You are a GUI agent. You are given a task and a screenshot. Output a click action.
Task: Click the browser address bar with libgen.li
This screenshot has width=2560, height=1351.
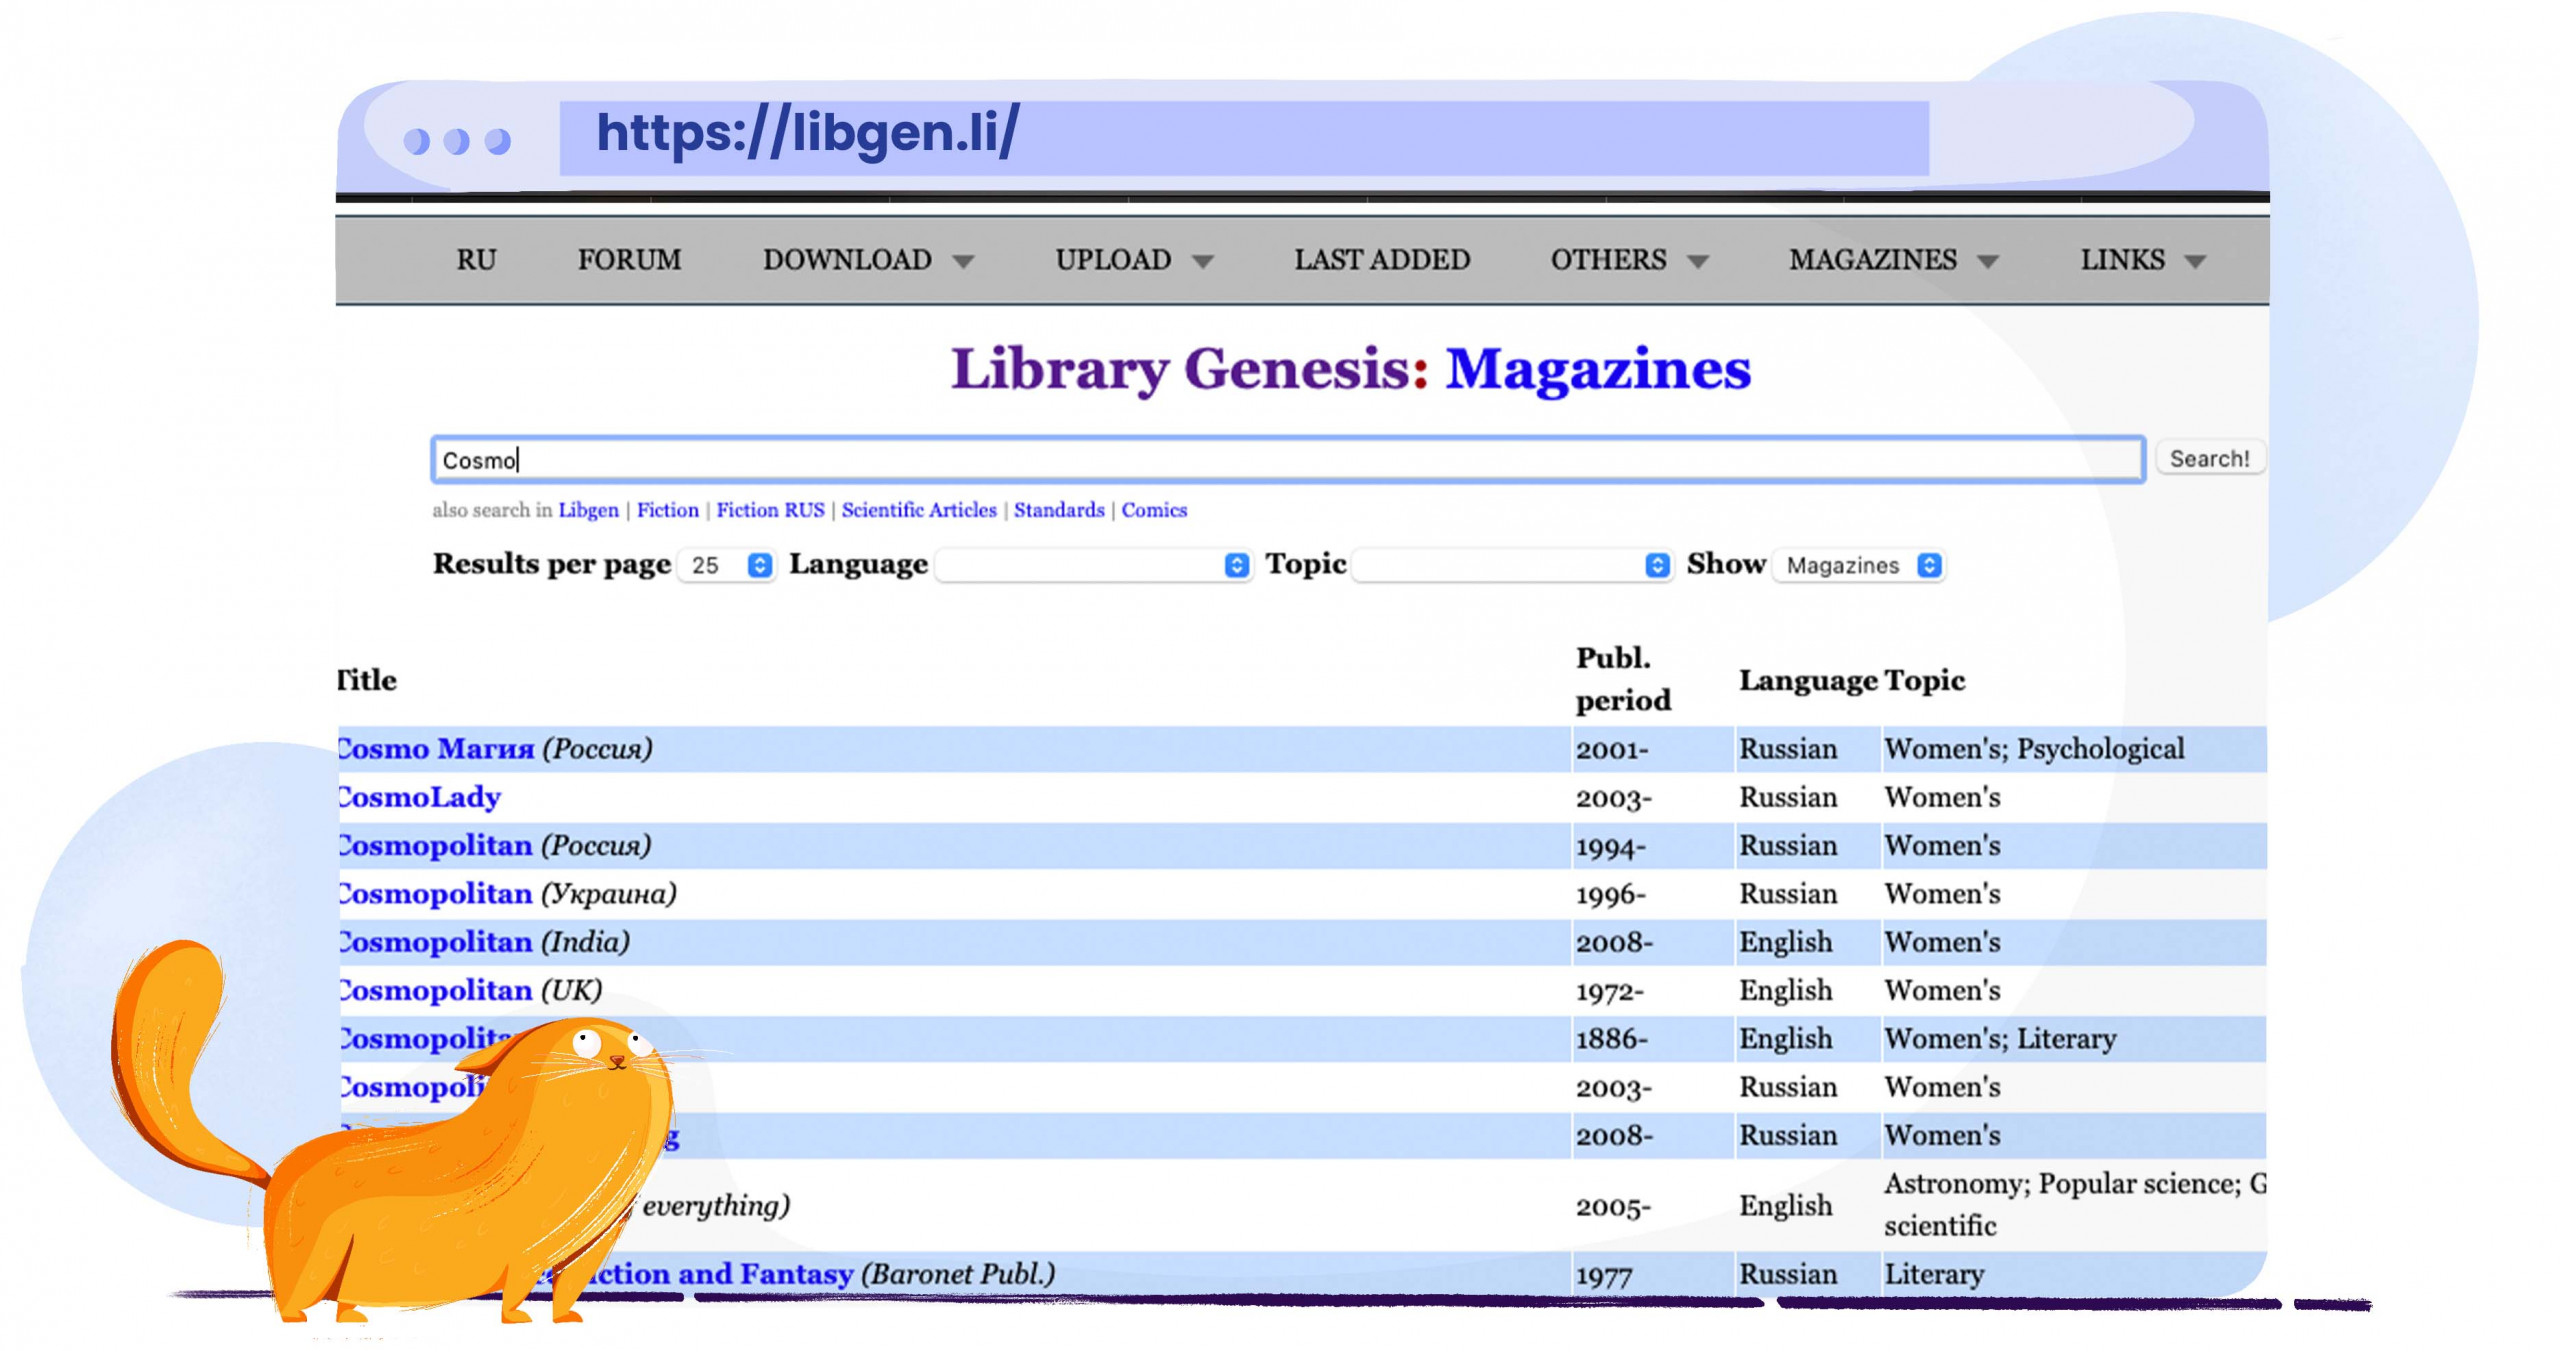pyautogui.click(x=1244, y=137)
